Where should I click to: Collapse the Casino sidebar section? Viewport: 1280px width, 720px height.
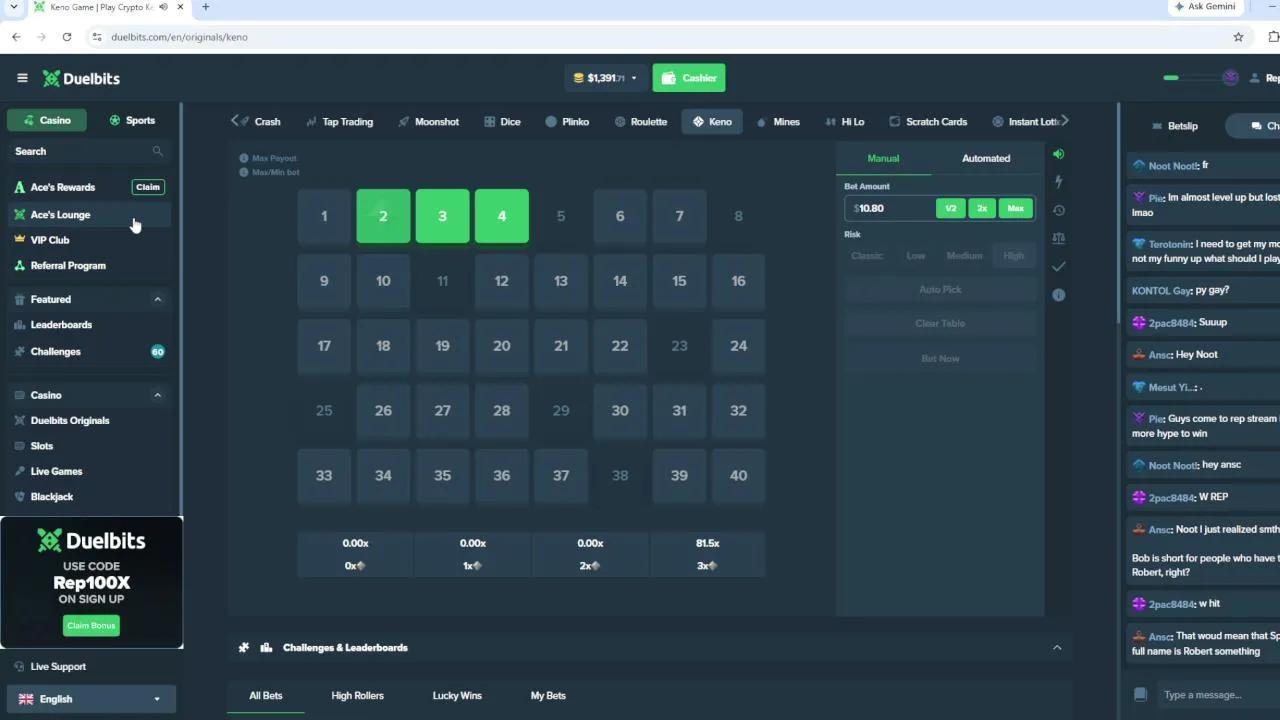point(157,395)
